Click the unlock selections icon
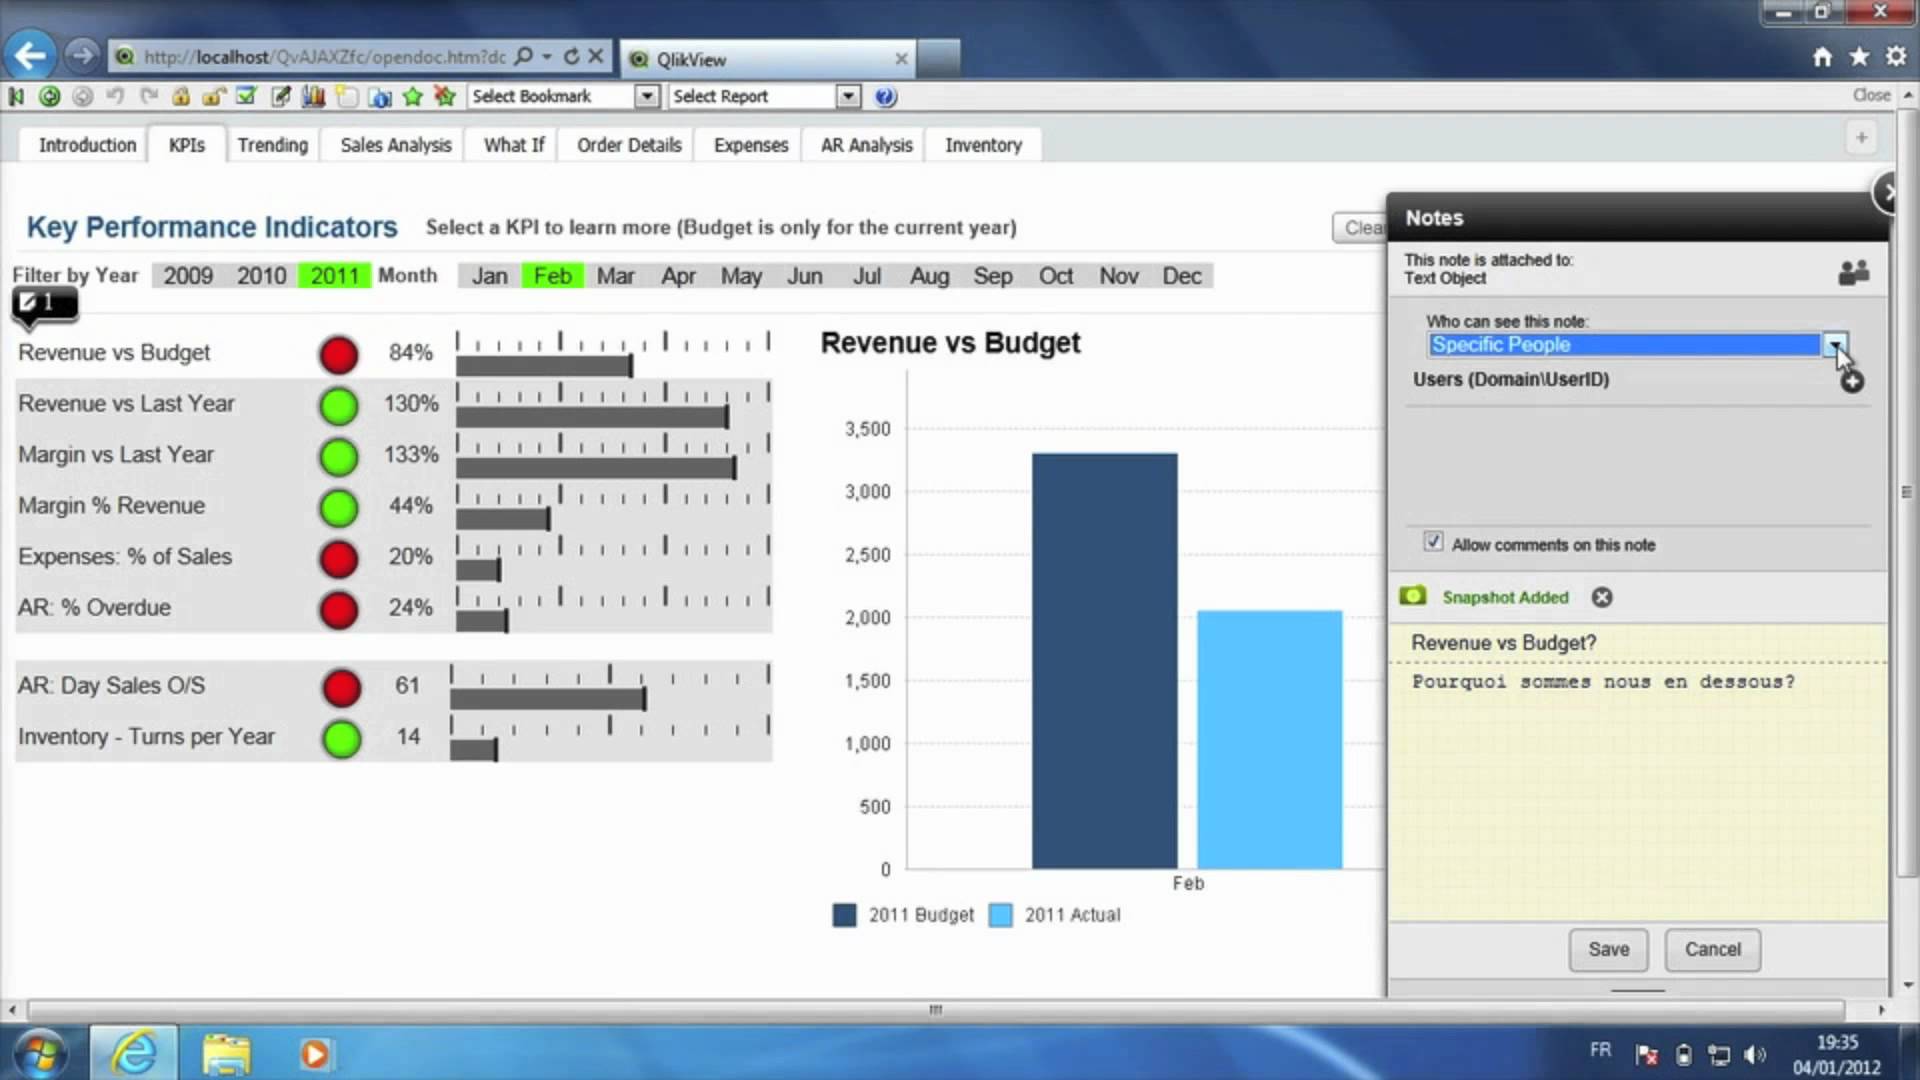 coord(213,97)
